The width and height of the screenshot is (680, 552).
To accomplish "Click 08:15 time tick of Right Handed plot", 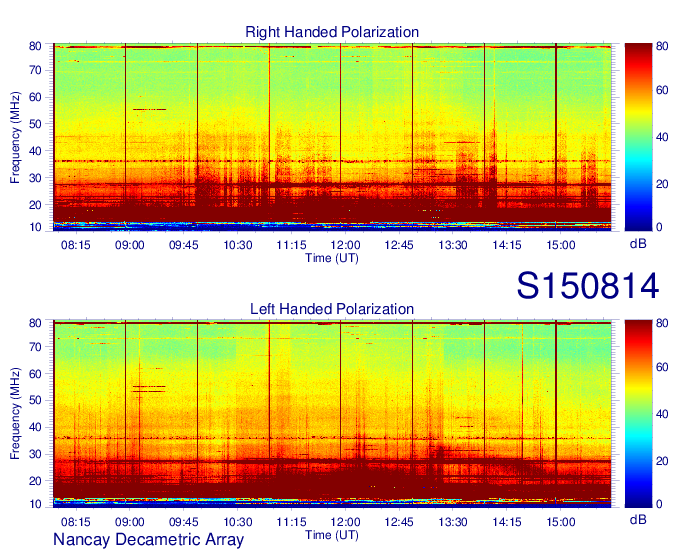I will coord(76,245).
